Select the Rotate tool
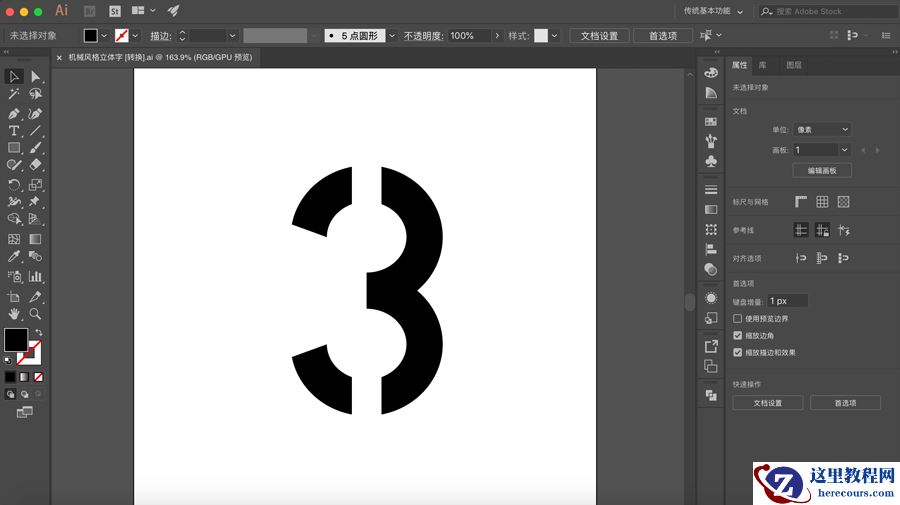900x505 pixels. pos(14,185)
